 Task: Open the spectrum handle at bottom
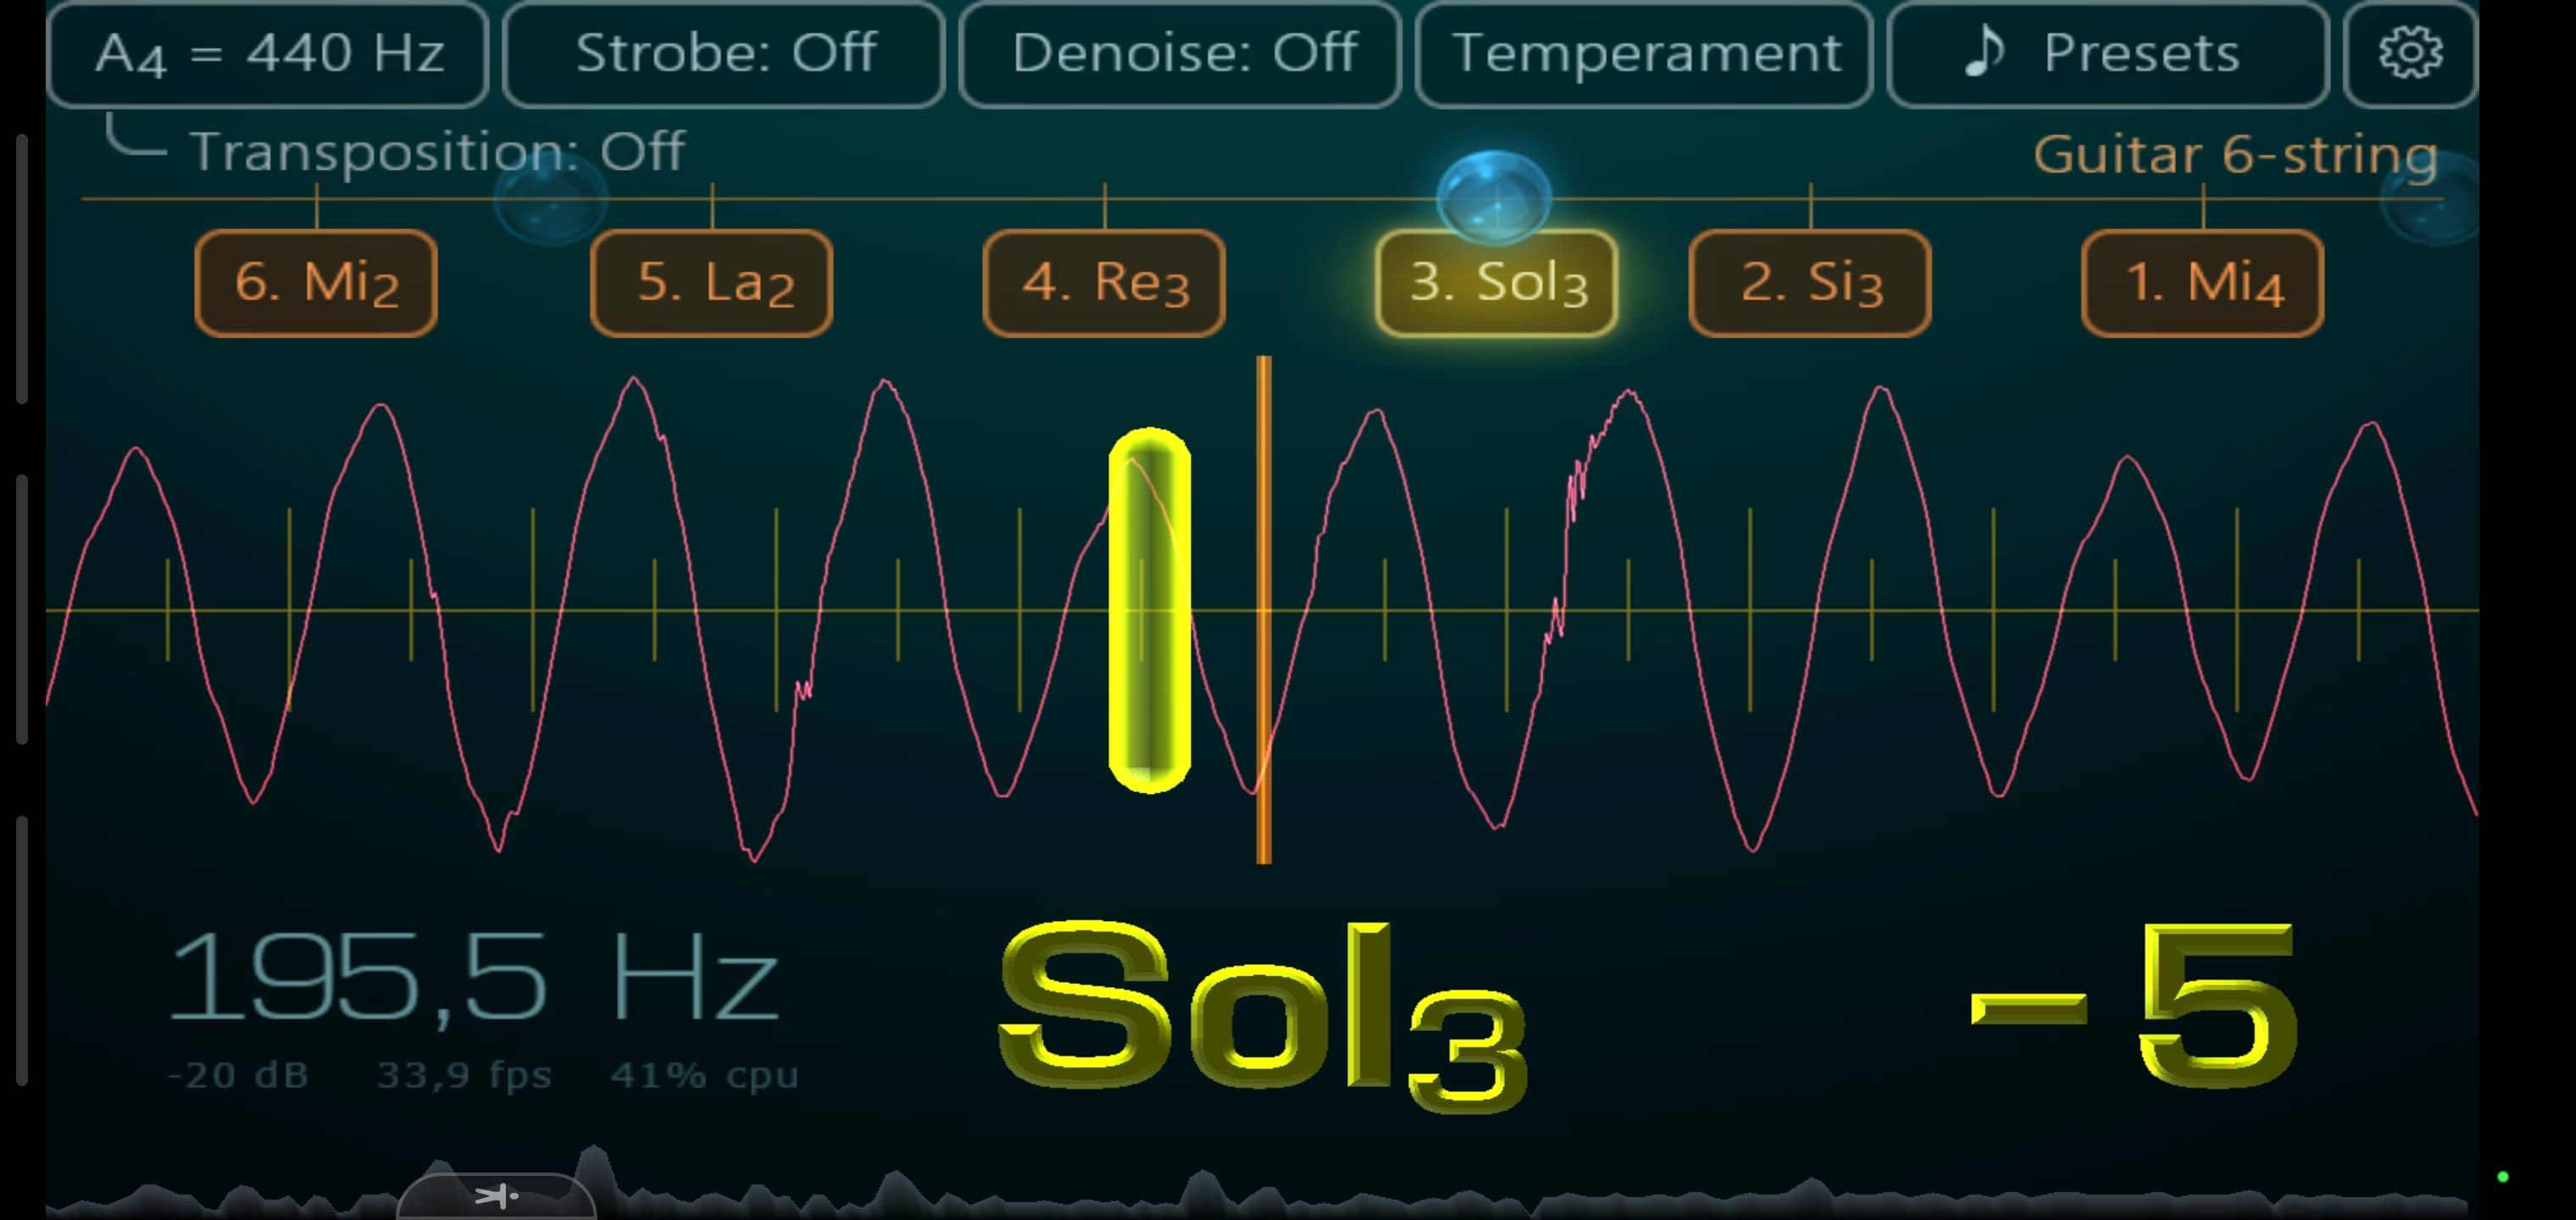click(x=497, y=1196)
